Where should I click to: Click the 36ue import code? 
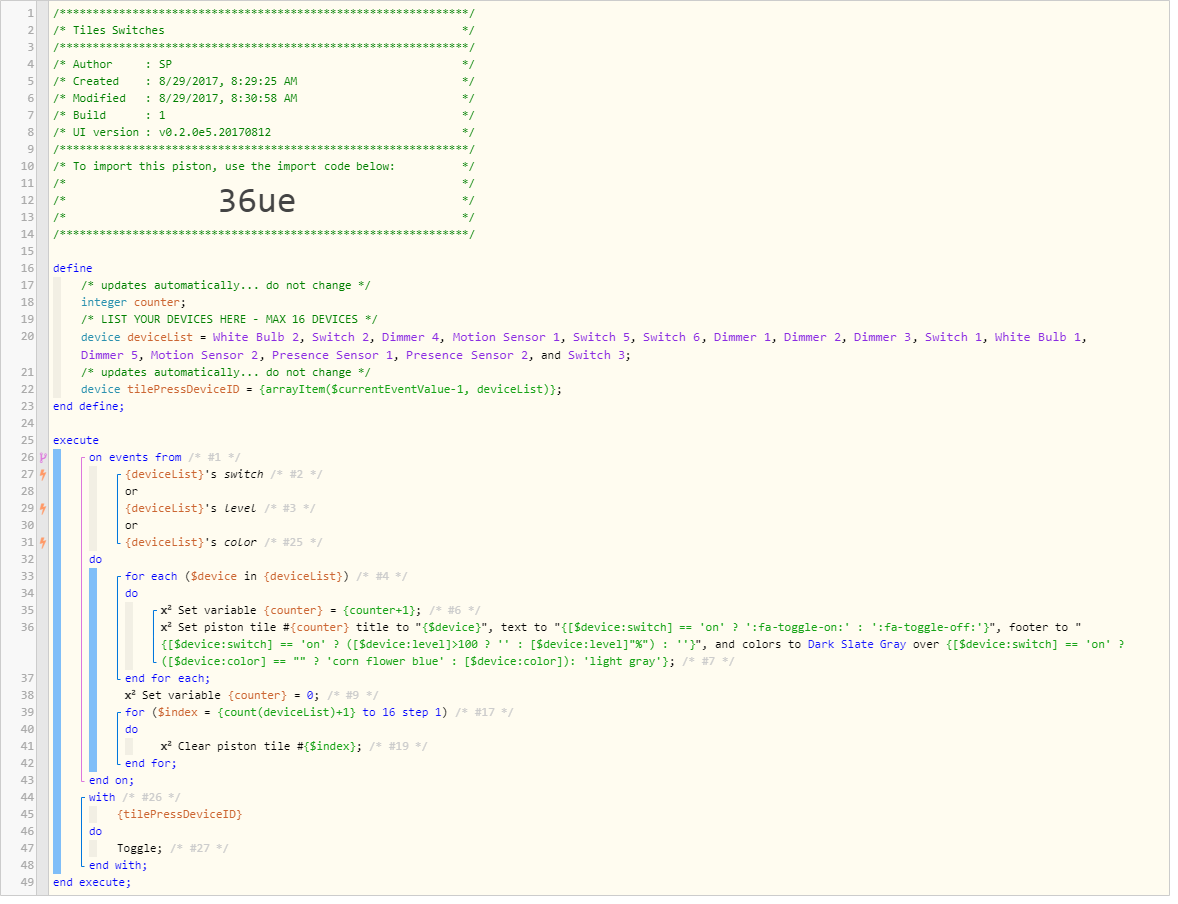coord(257,203)
